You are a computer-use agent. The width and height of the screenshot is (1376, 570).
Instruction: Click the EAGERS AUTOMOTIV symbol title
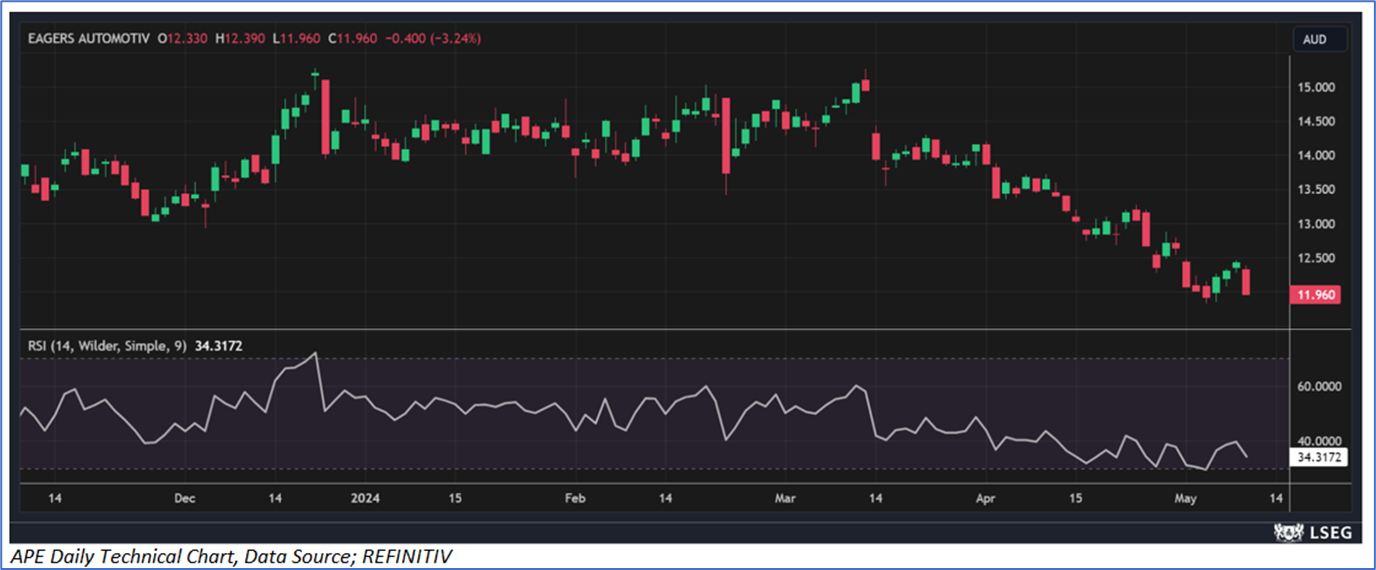[91, 38]
